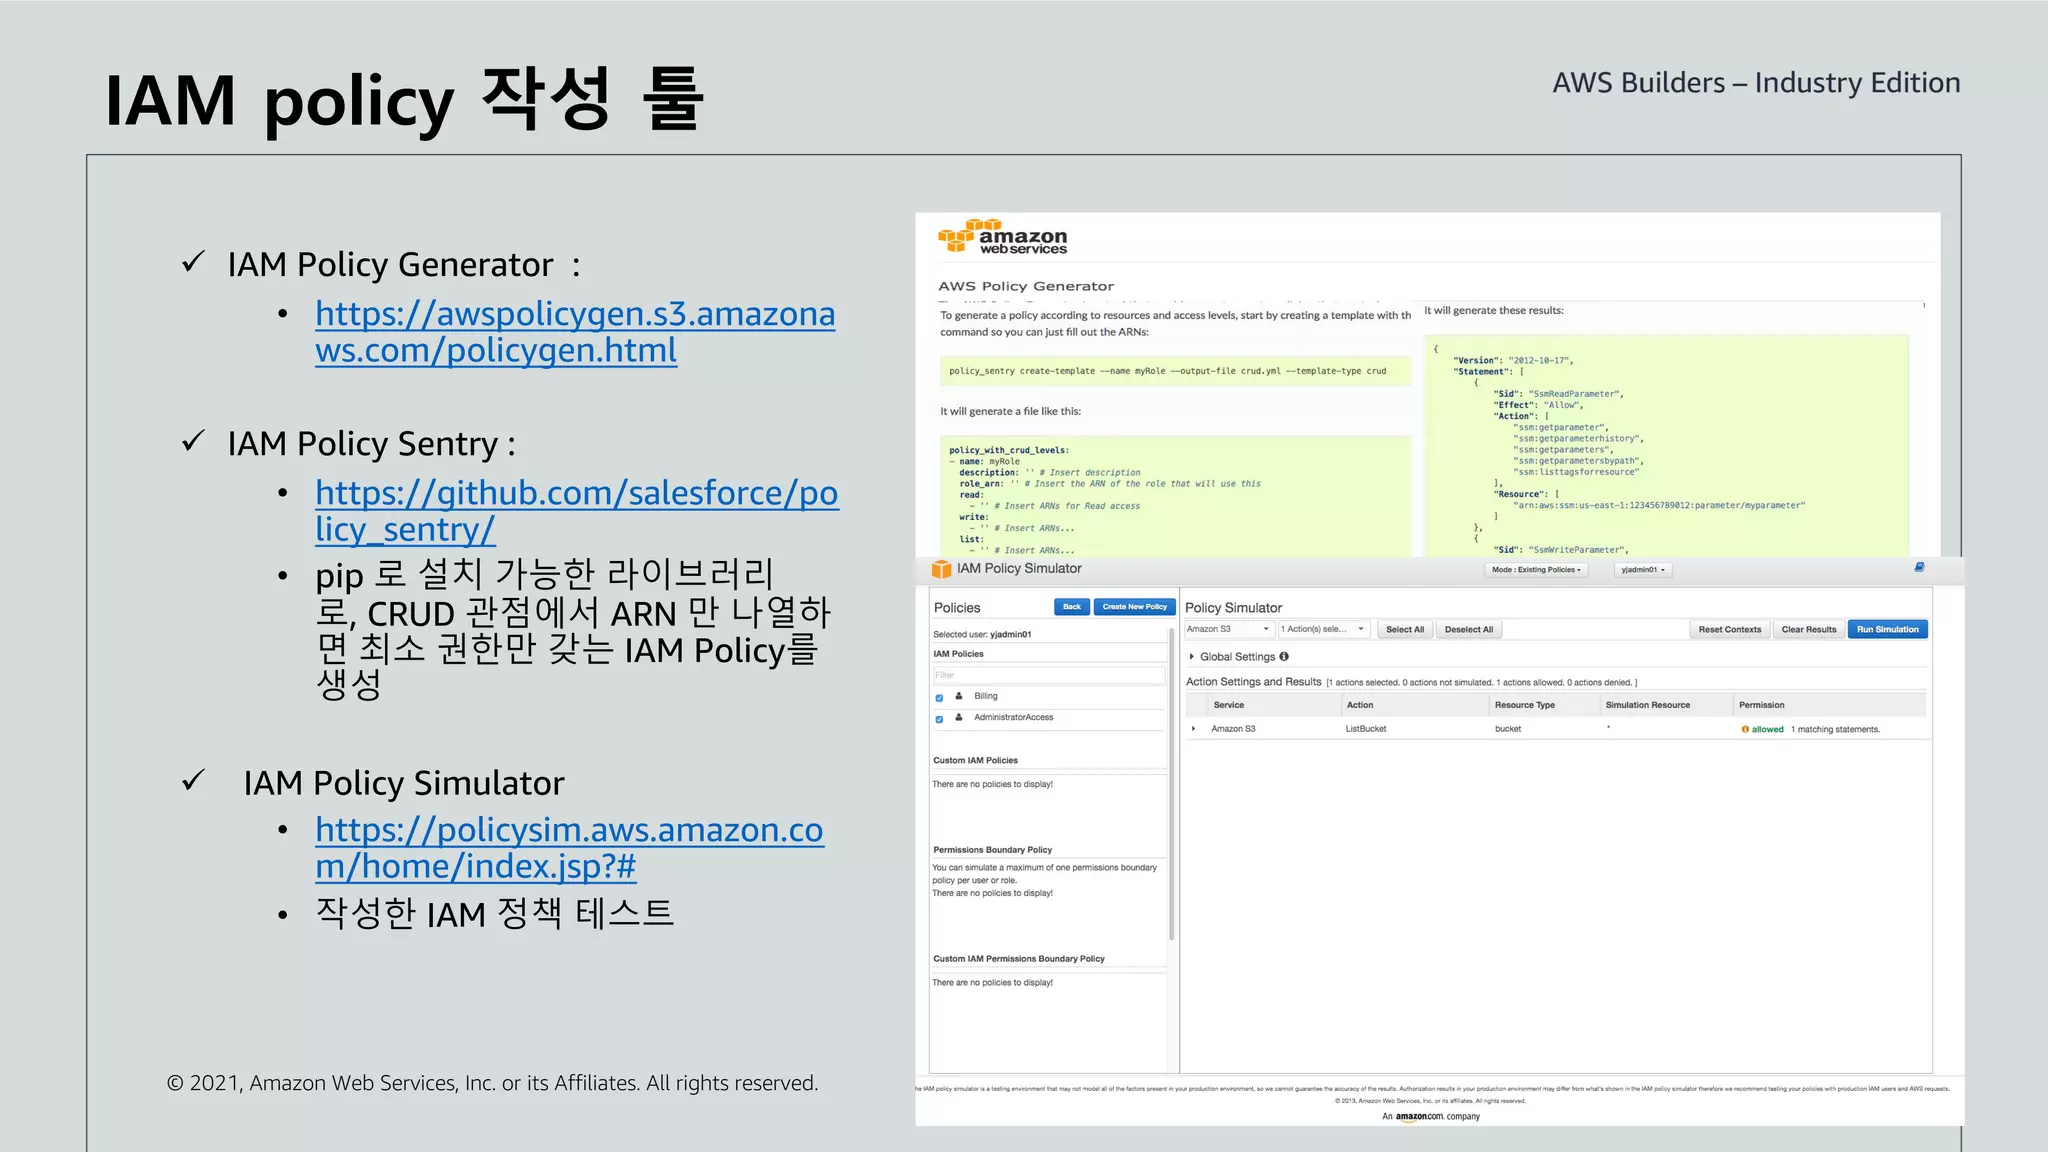Click the policy_sentry create-template command block
The image size is (2048, 1152).
(1175, 371)
